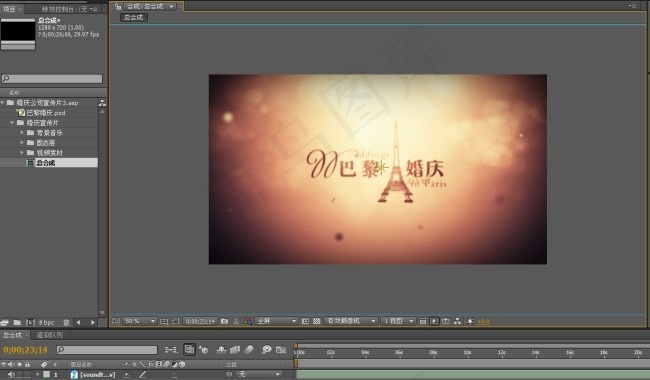
Task: Toggle mask and shape path visibility
Action: pos(175,321)
